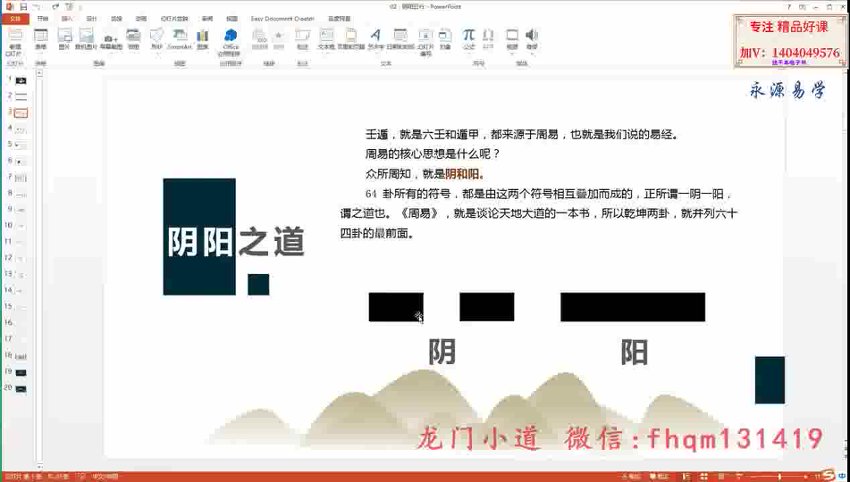Select the solid yang line shape

[x=633, y=307]
